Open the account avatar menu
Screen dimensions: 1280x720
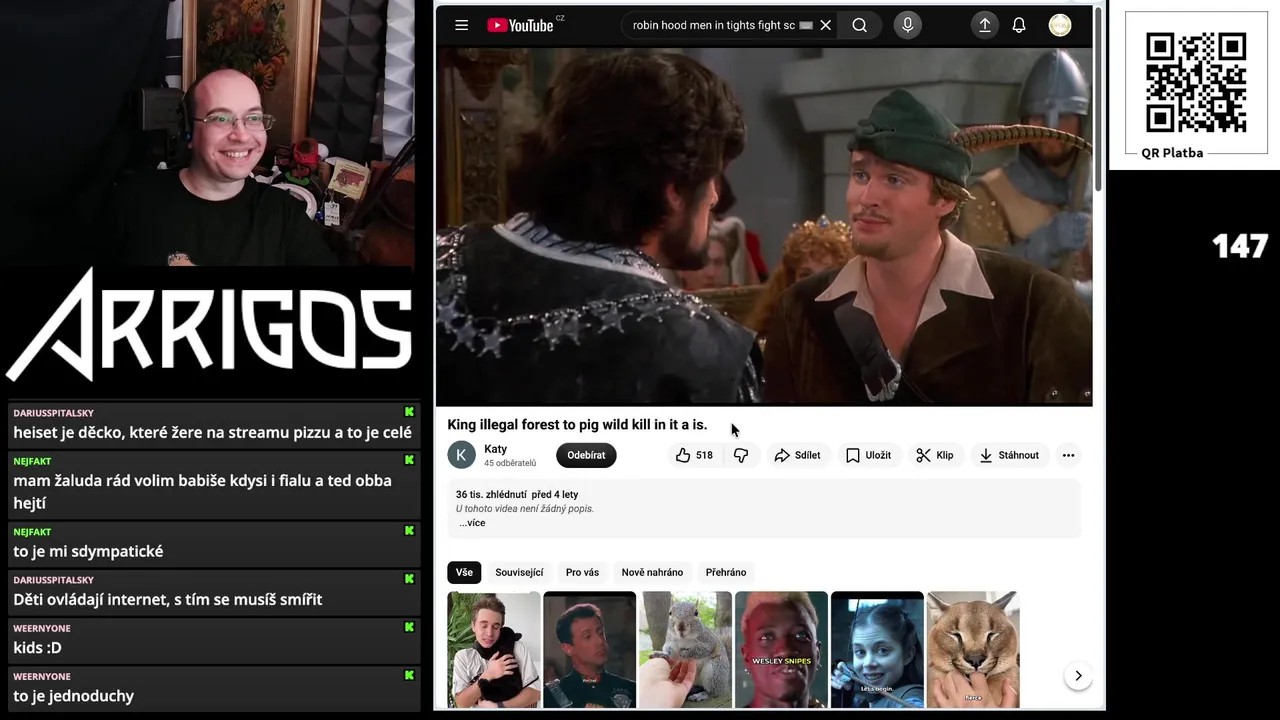(x=1060, y=25)
